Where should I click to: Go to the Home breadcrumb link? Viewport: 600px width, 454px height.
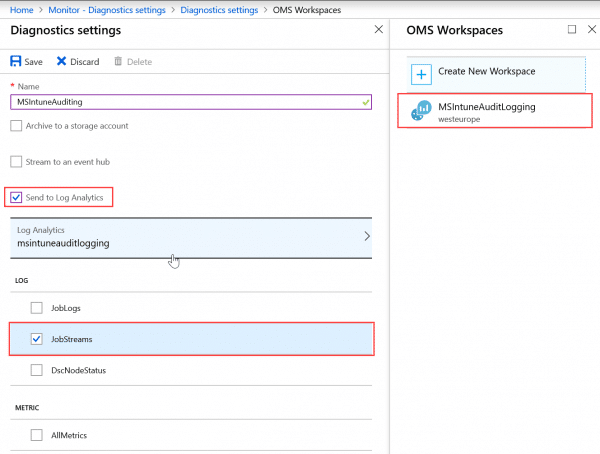(21, 10)
